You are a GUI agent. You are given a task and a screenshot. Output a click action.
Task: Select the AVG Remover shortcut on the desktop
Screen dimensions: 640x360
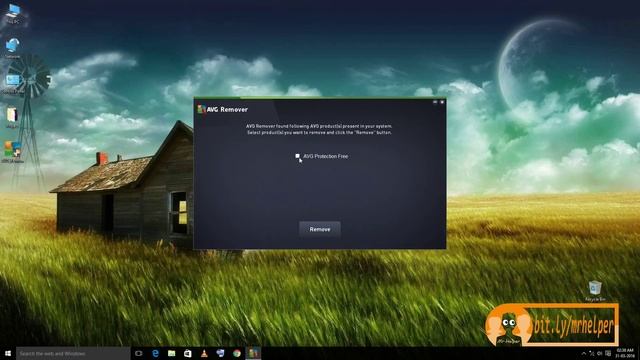tap(12, 152)
